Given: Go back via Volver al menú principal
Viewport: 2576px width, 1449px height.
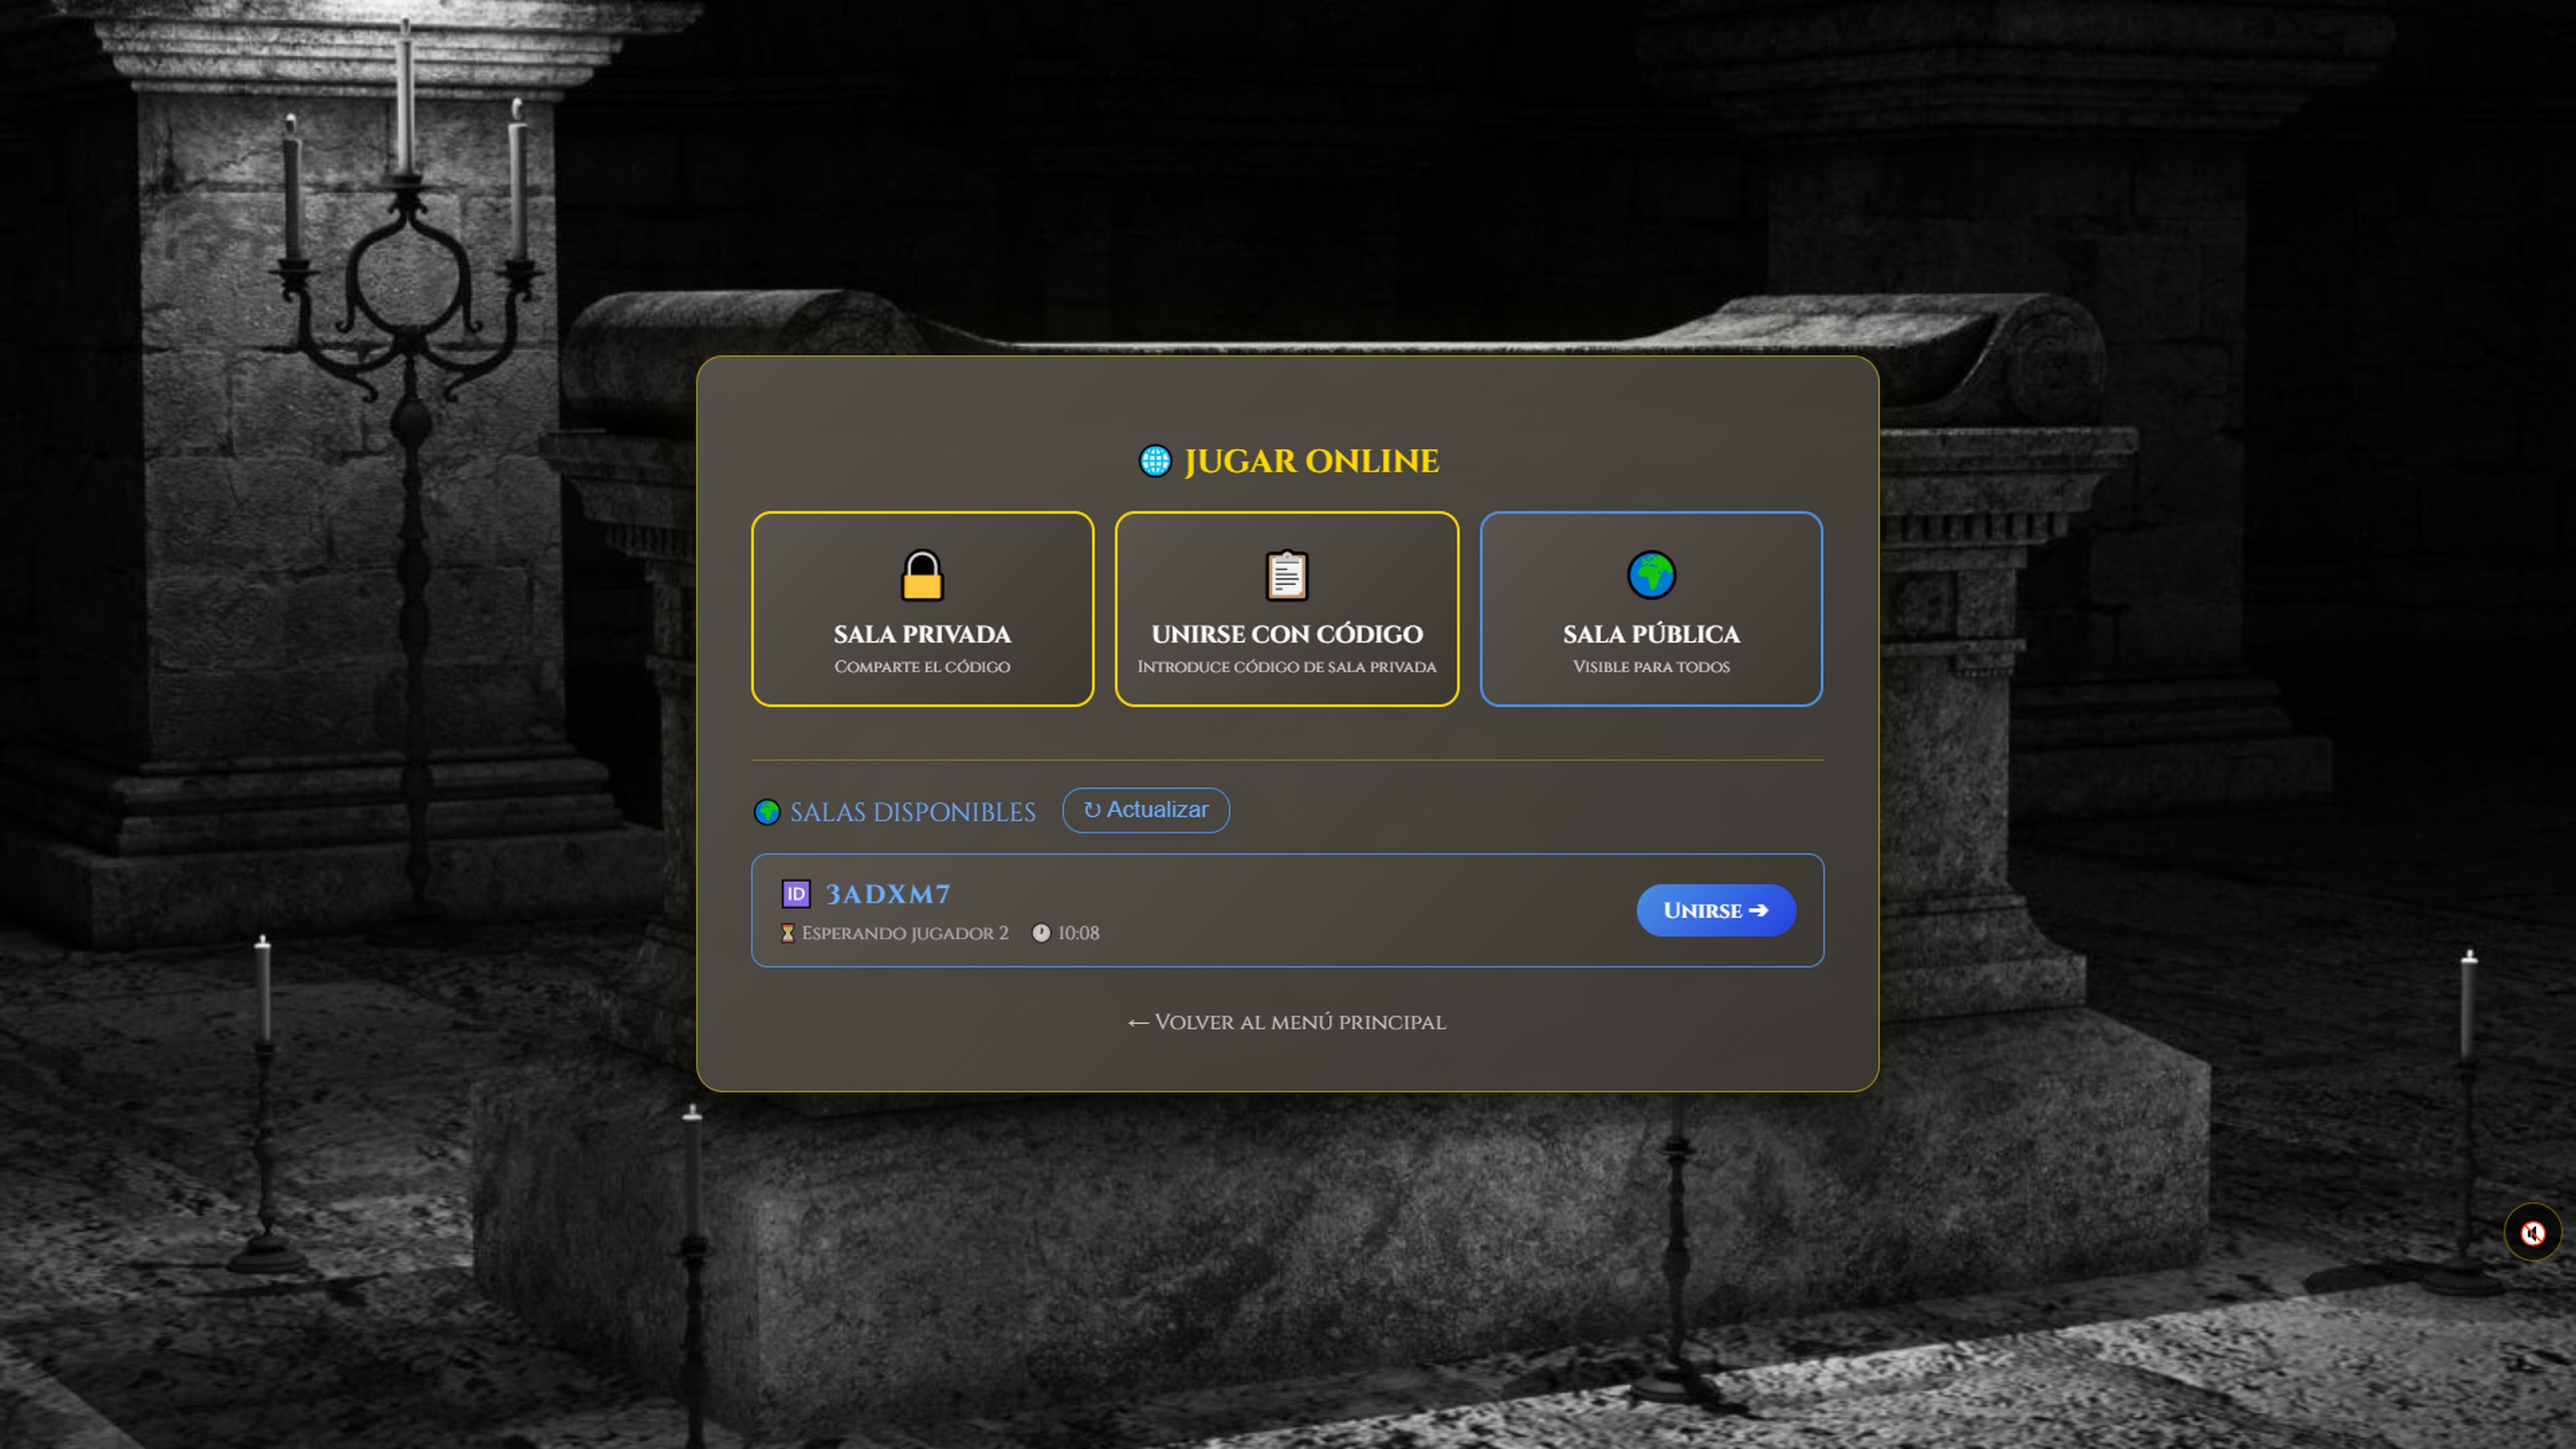Looking at the screenshot, I should click(1287, 1022).
